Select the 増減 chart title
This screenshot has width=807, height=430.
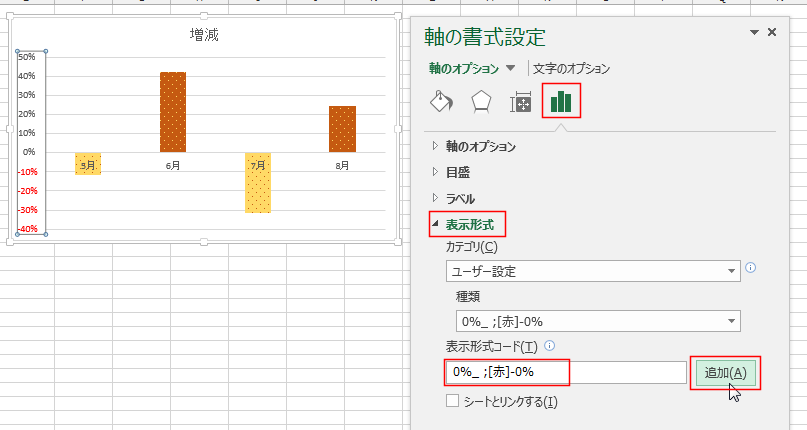[x=204, y=36]
